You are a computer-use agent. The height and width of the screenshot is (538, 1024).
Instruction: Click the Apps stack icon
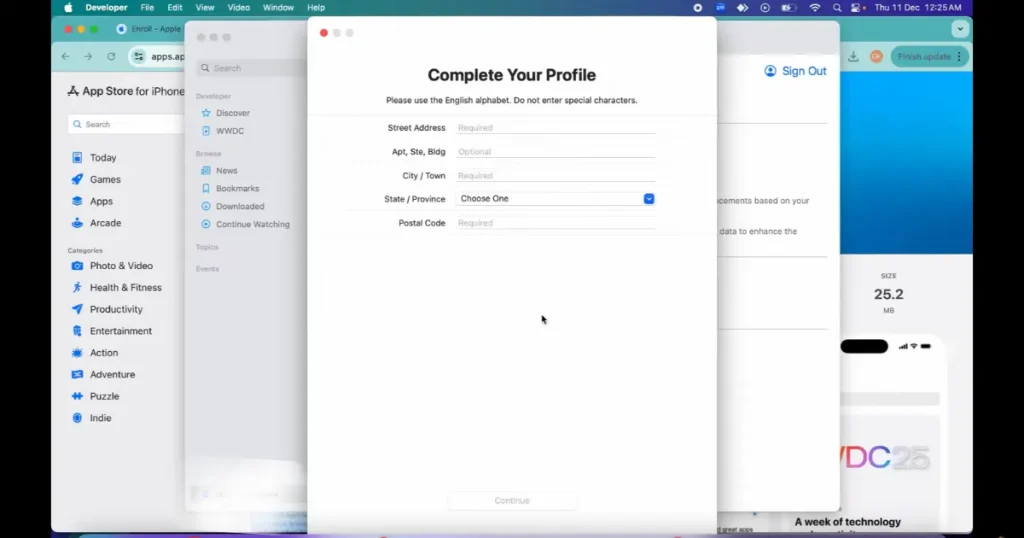[x=77, y=202]
